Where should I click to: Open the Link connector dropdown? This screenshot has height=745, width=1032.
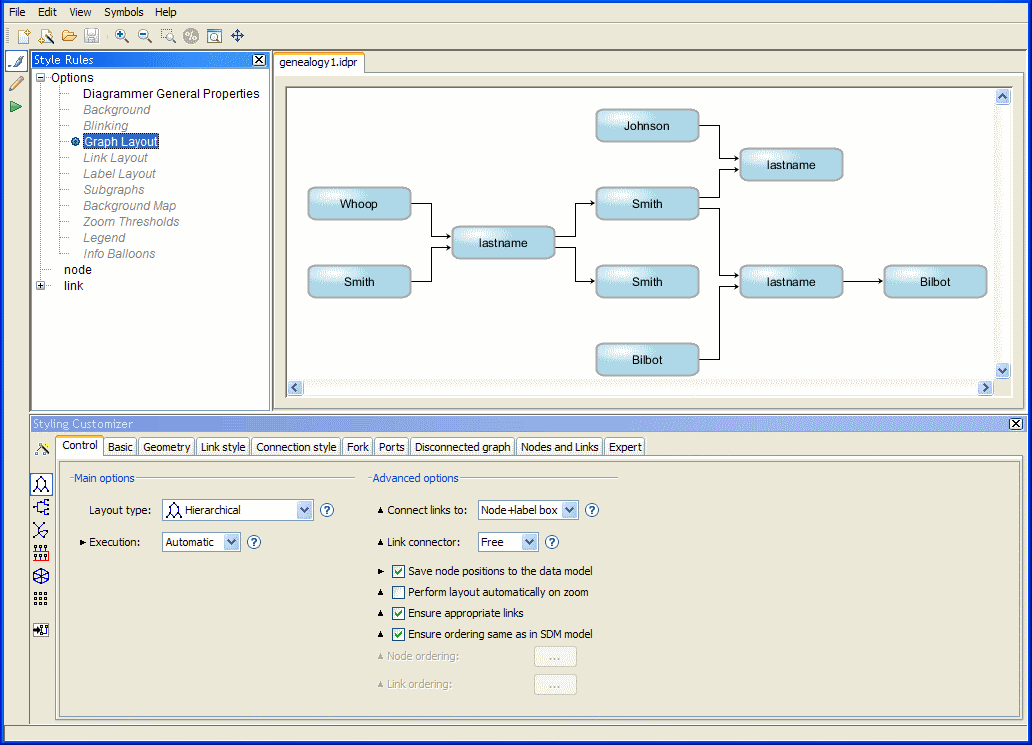529,542
